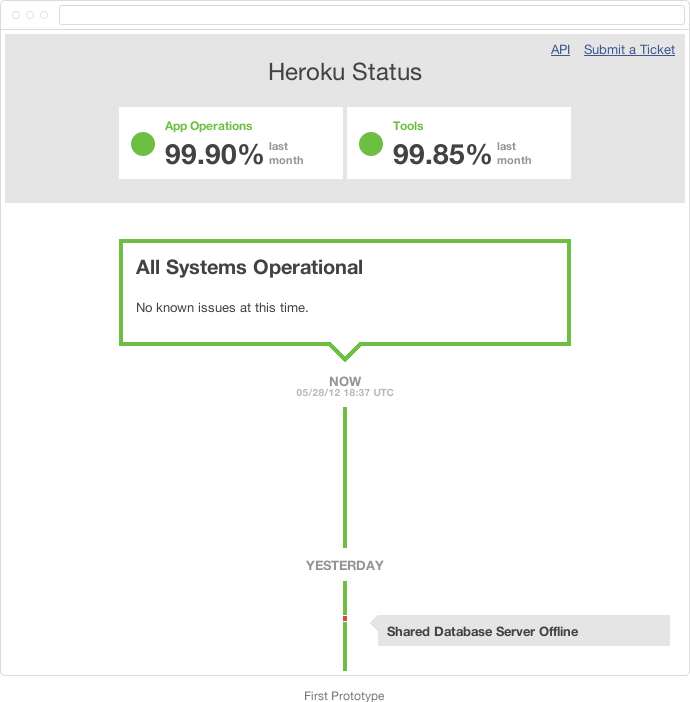Click the first browser window control circle

[16, 15]
